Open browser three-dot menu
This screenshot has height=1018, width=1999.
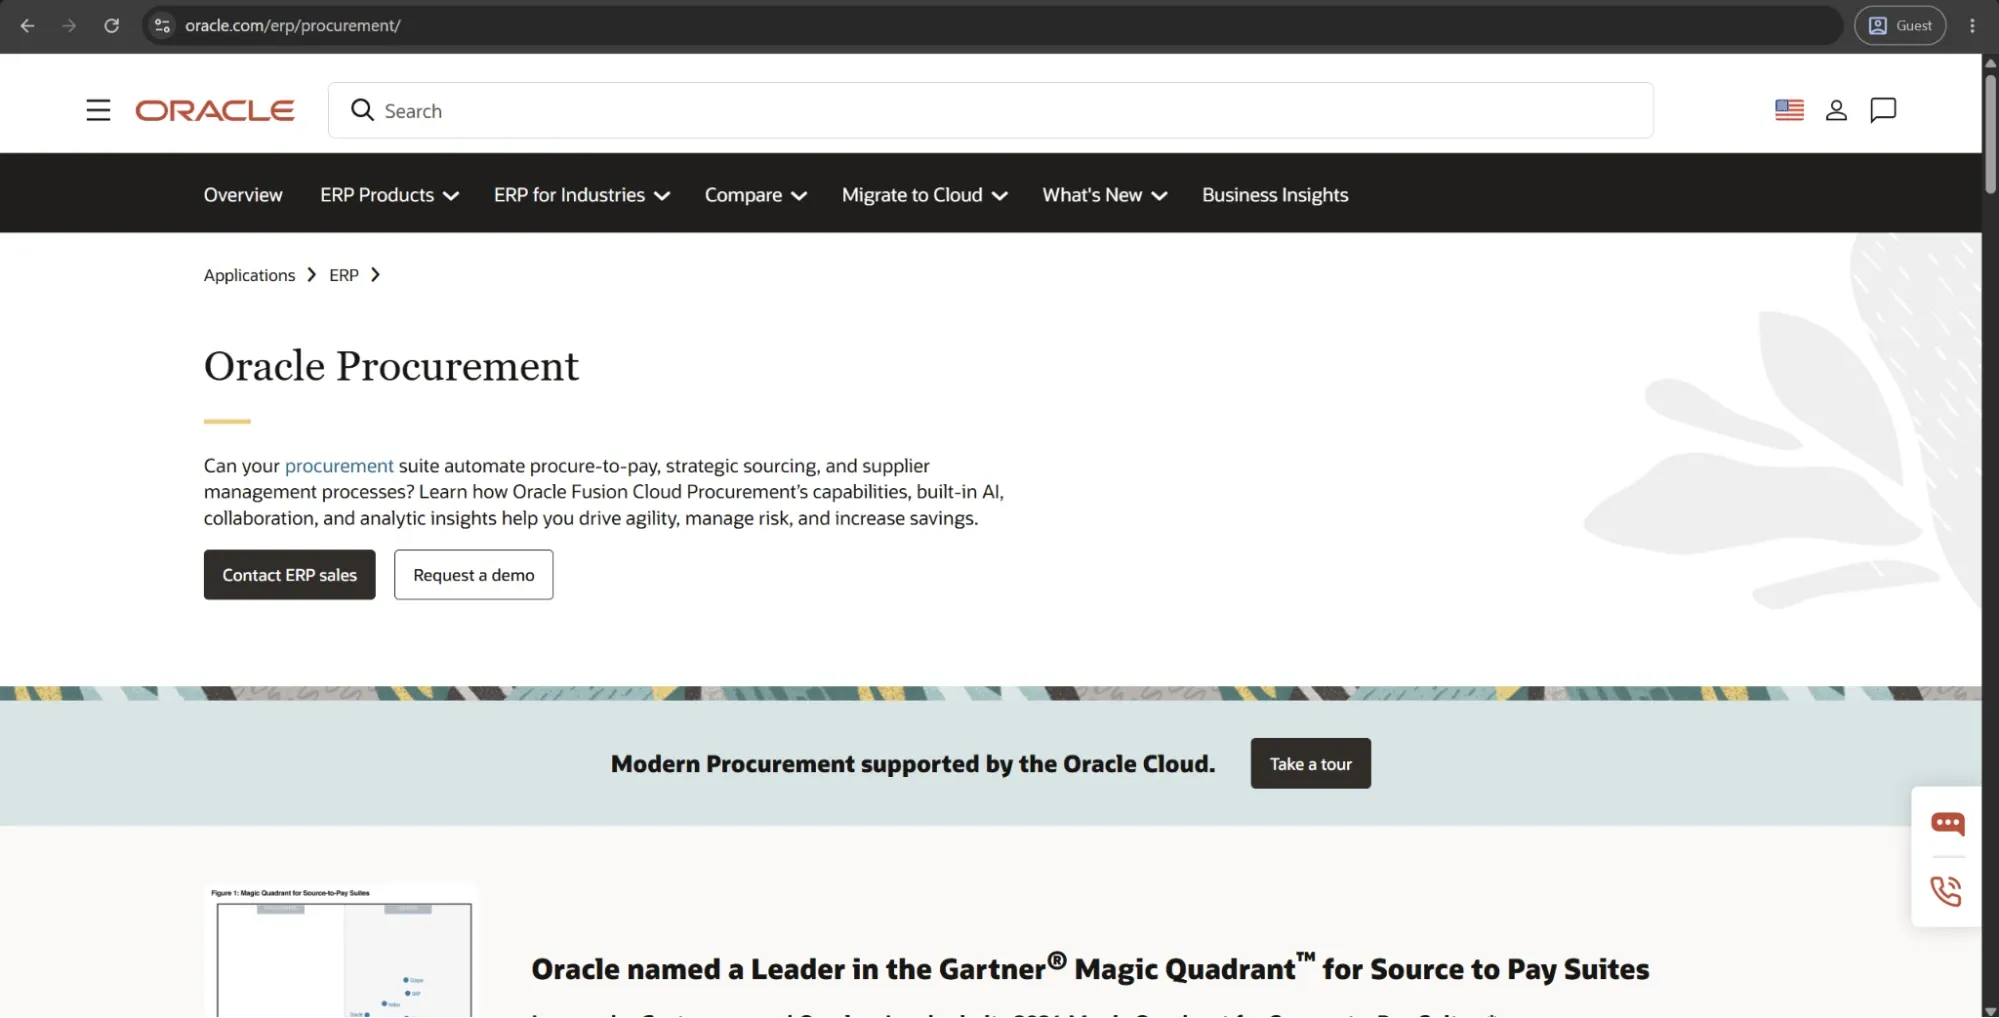(1972, 26)
